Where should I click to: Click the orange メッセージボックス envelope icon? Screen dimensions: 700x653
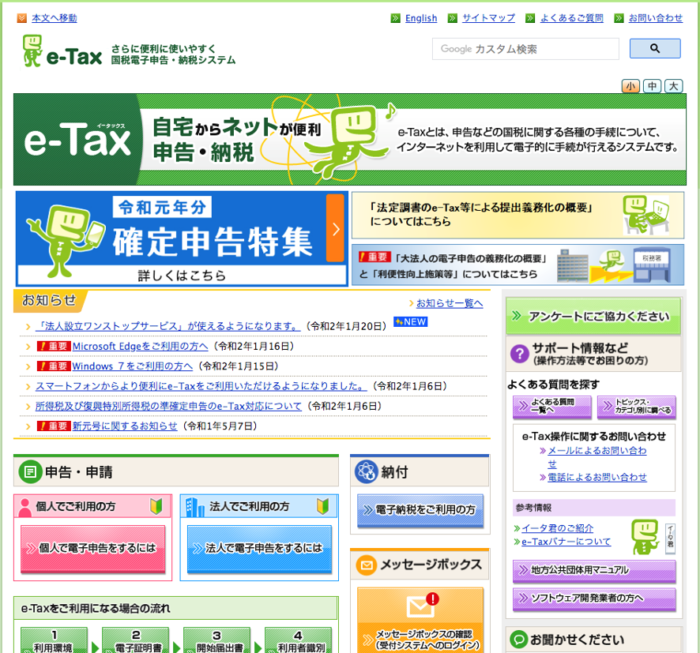pos(367,566)
